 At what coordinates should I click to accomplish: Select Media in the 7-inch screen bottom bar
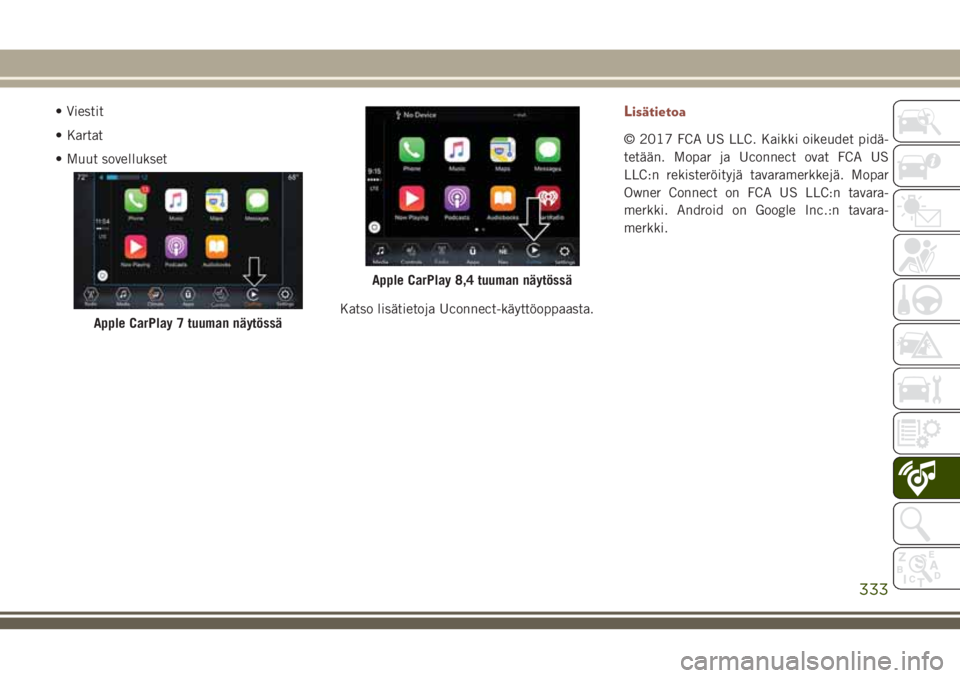coord(123,296)
